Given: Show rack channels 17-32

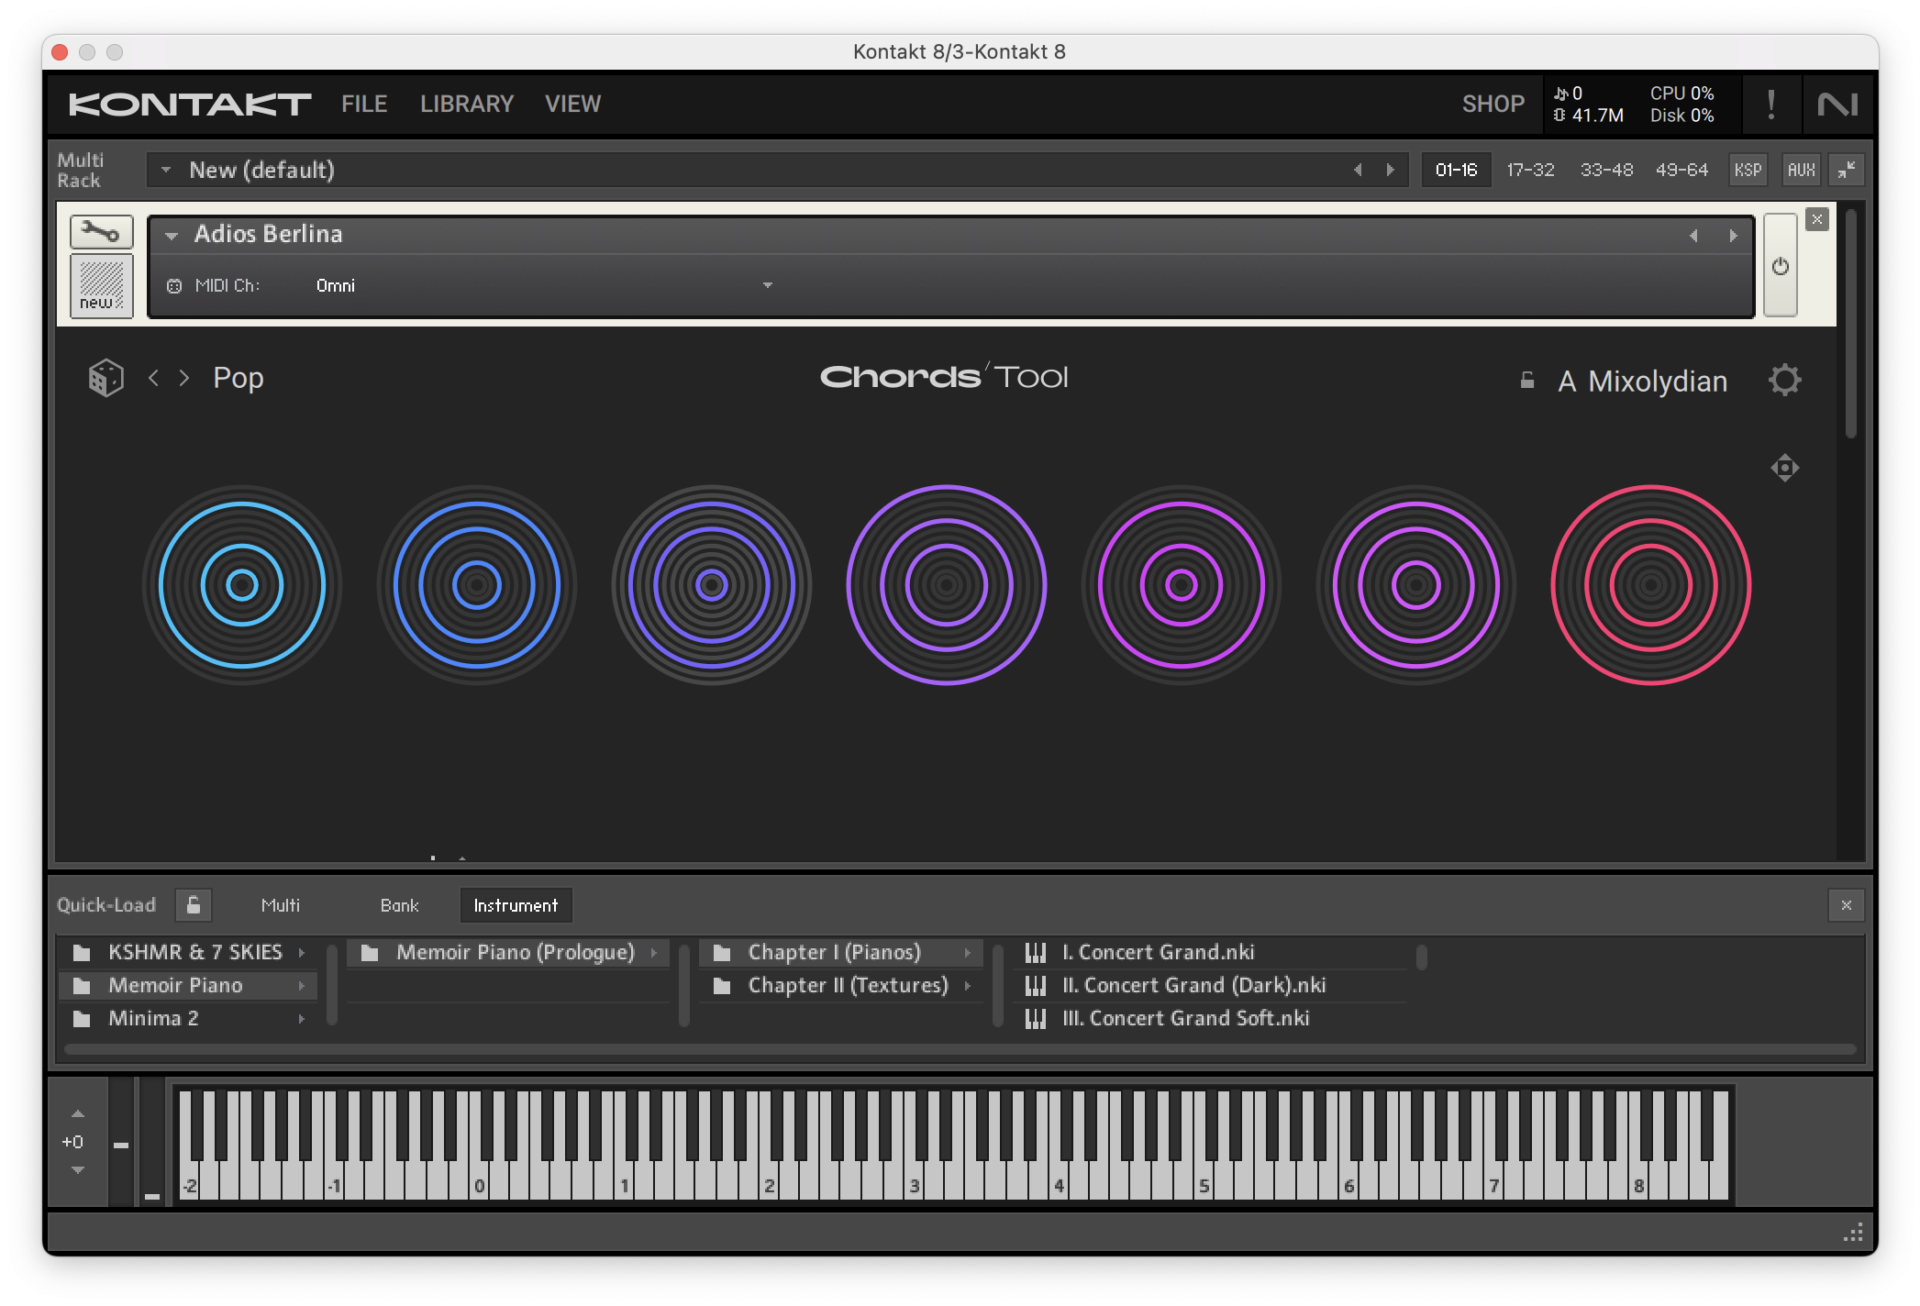Looking at the screenshot, I should (x=1530, y=170).
